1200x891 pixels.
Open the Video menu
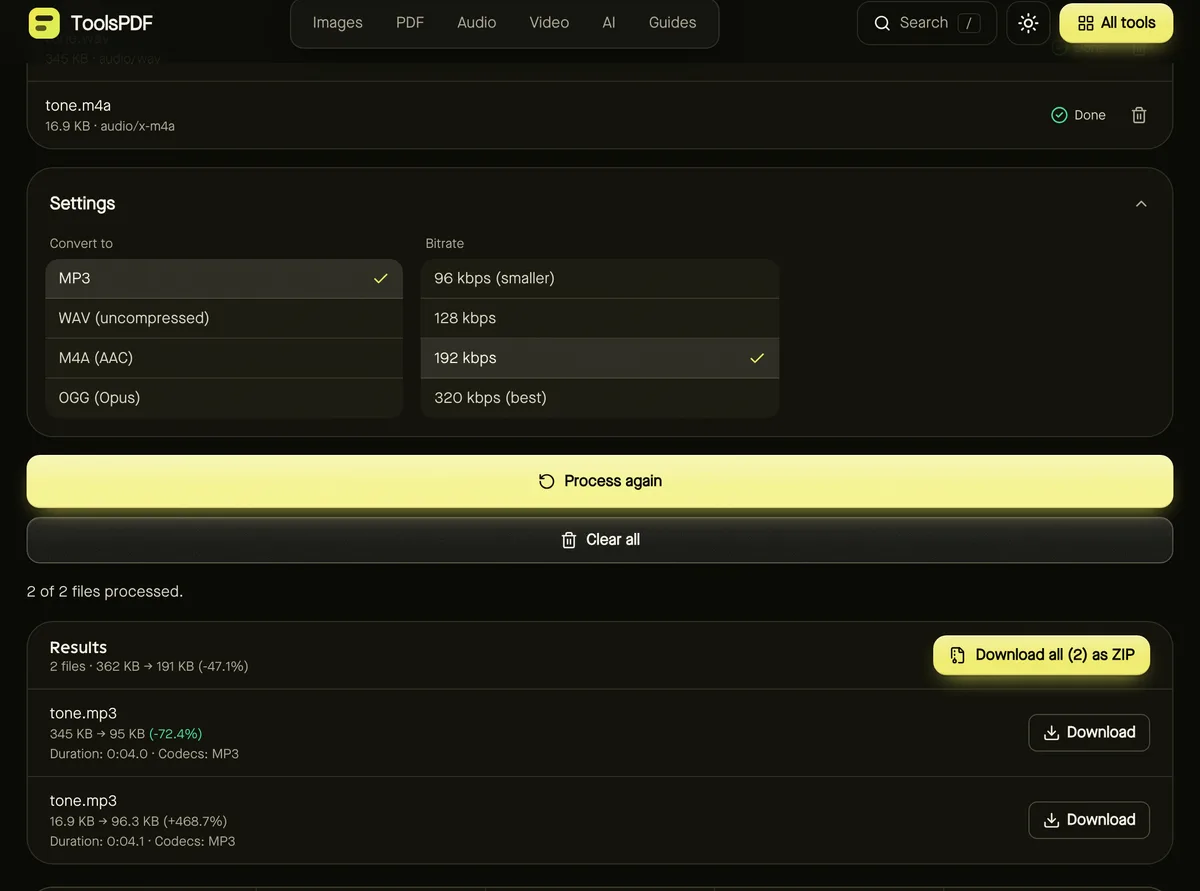[x=549, y=22]
